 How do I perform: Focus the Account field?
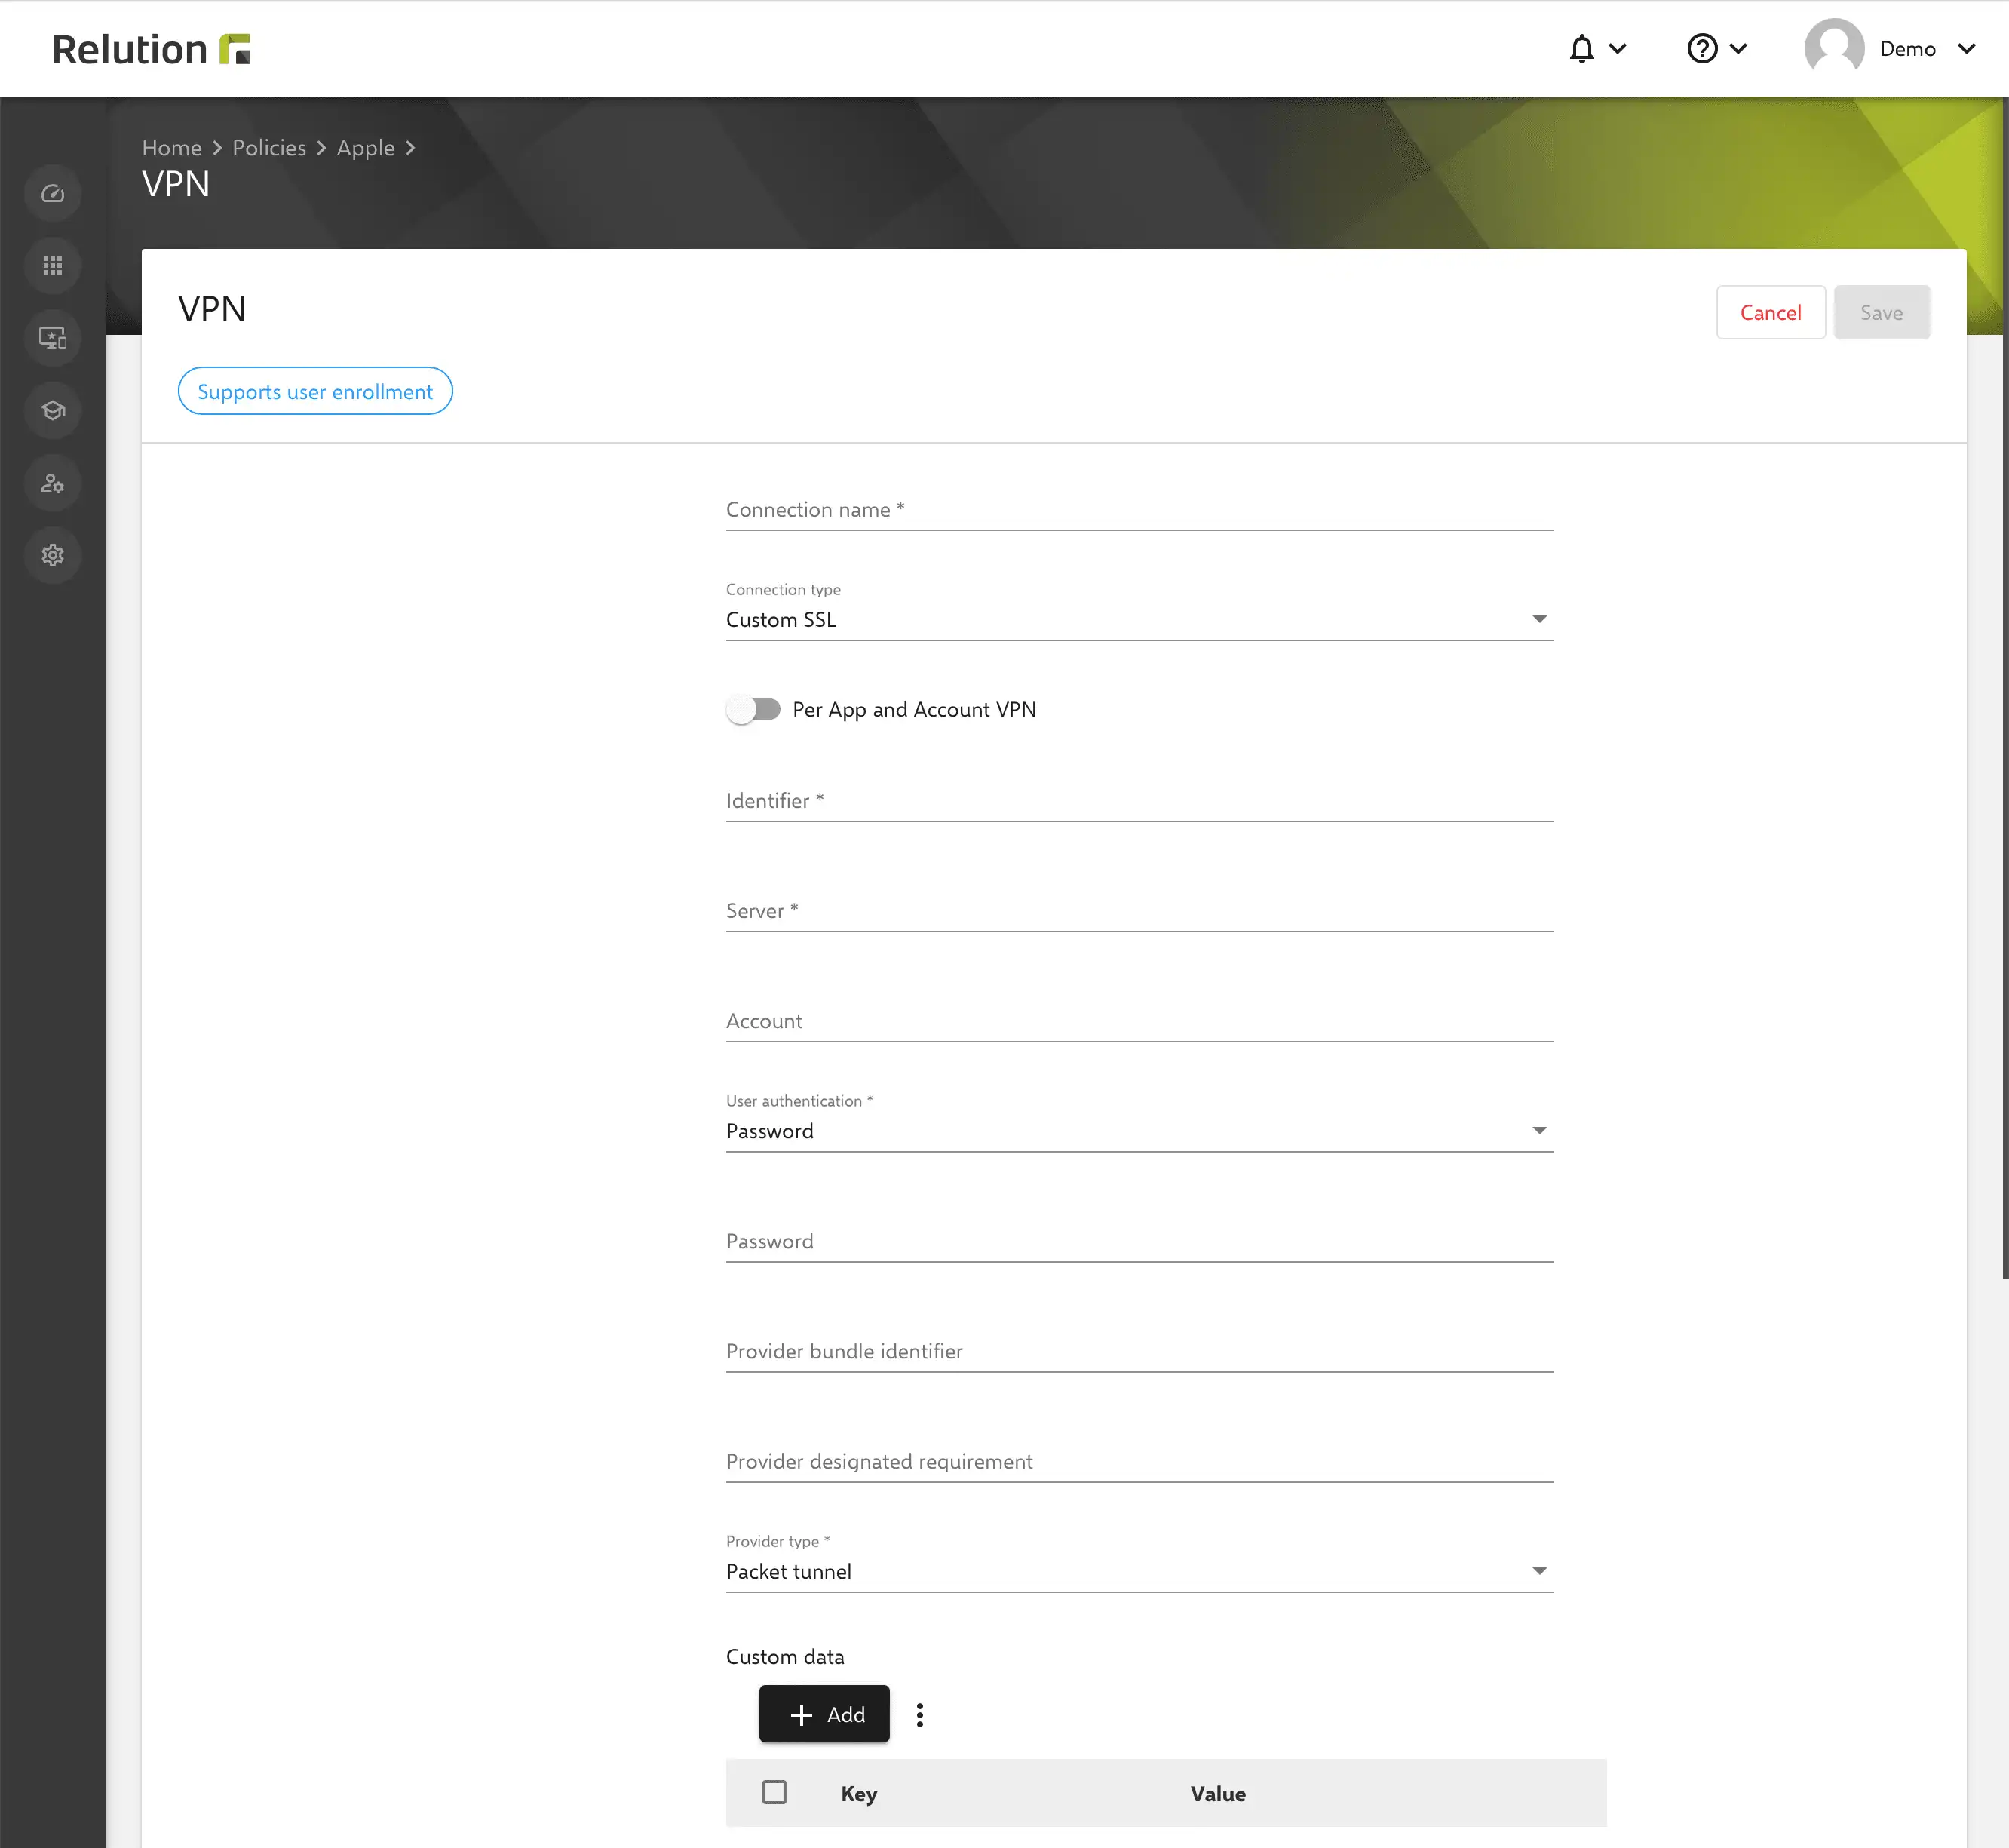pos(1139,1021)
